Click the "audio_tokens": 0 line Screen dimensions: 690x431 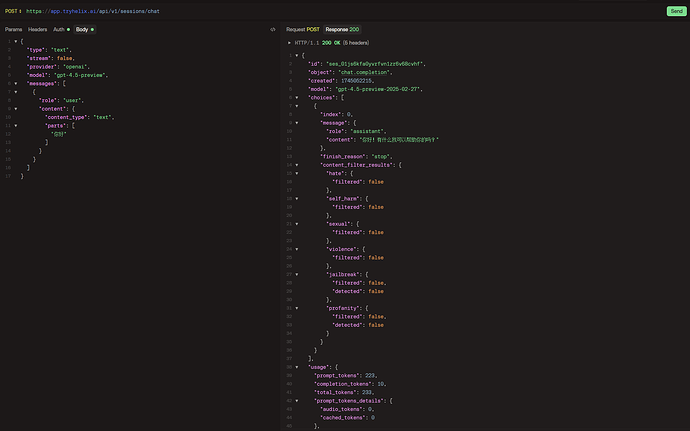point(347,409)
